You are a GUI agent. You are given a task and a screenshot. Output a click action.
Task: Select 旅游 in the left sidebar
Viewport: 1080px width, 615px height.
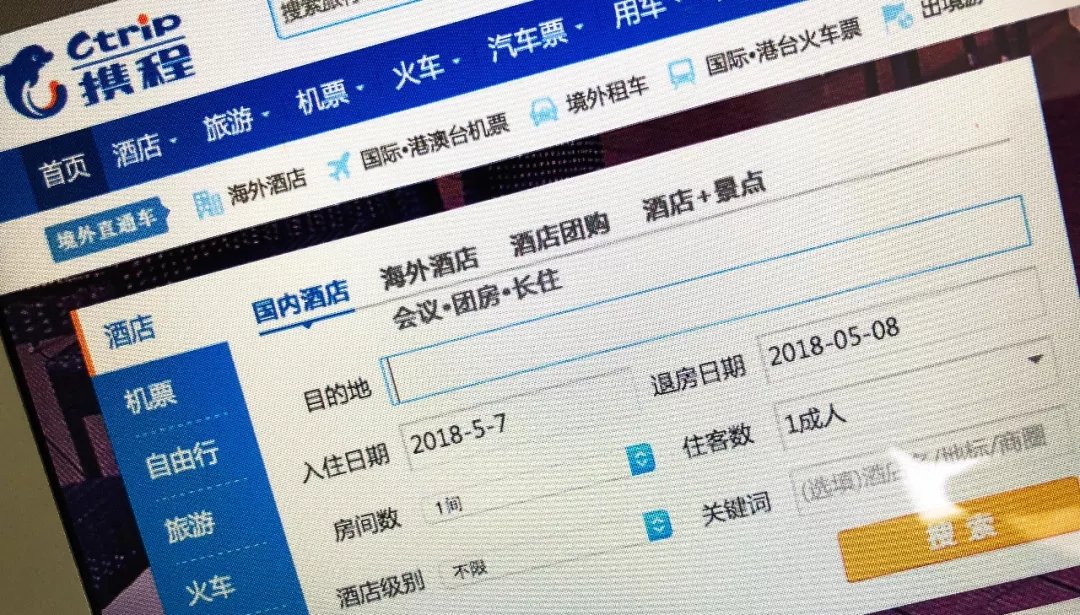[189, 530]
